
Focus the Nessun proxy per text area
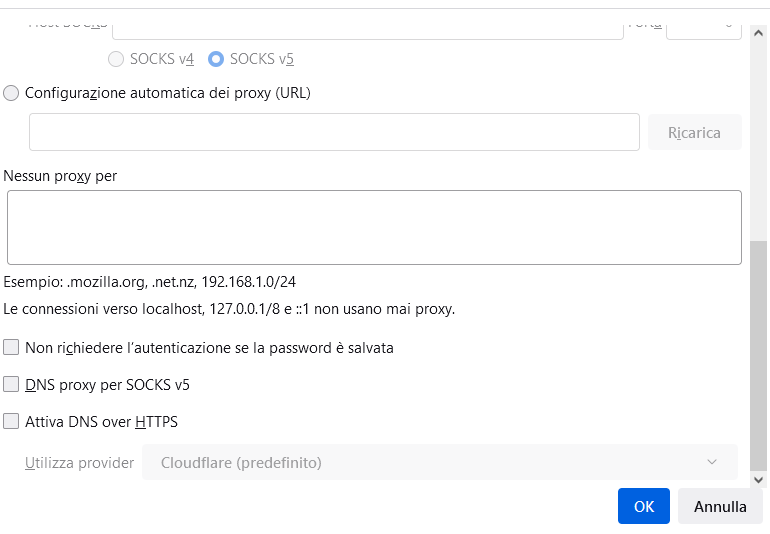click(374, 227)
